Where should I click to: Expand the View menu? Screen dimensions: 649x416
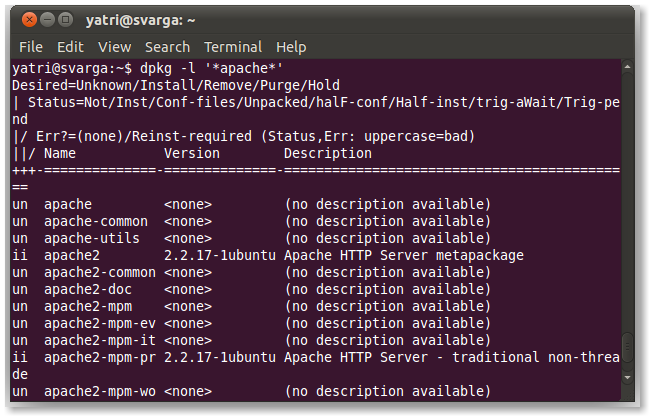pos(114,47)
